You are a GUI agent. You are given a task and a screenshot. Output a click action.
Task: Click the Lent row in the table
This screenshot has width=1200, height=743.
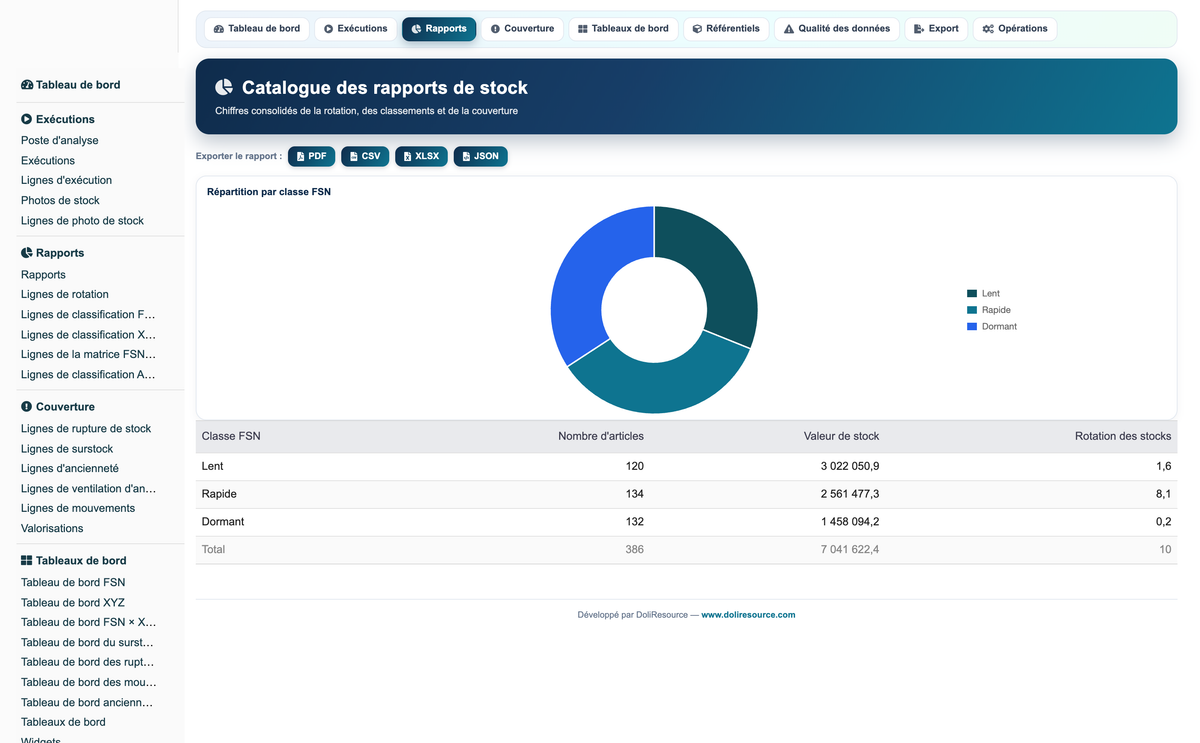click(686, 467)
